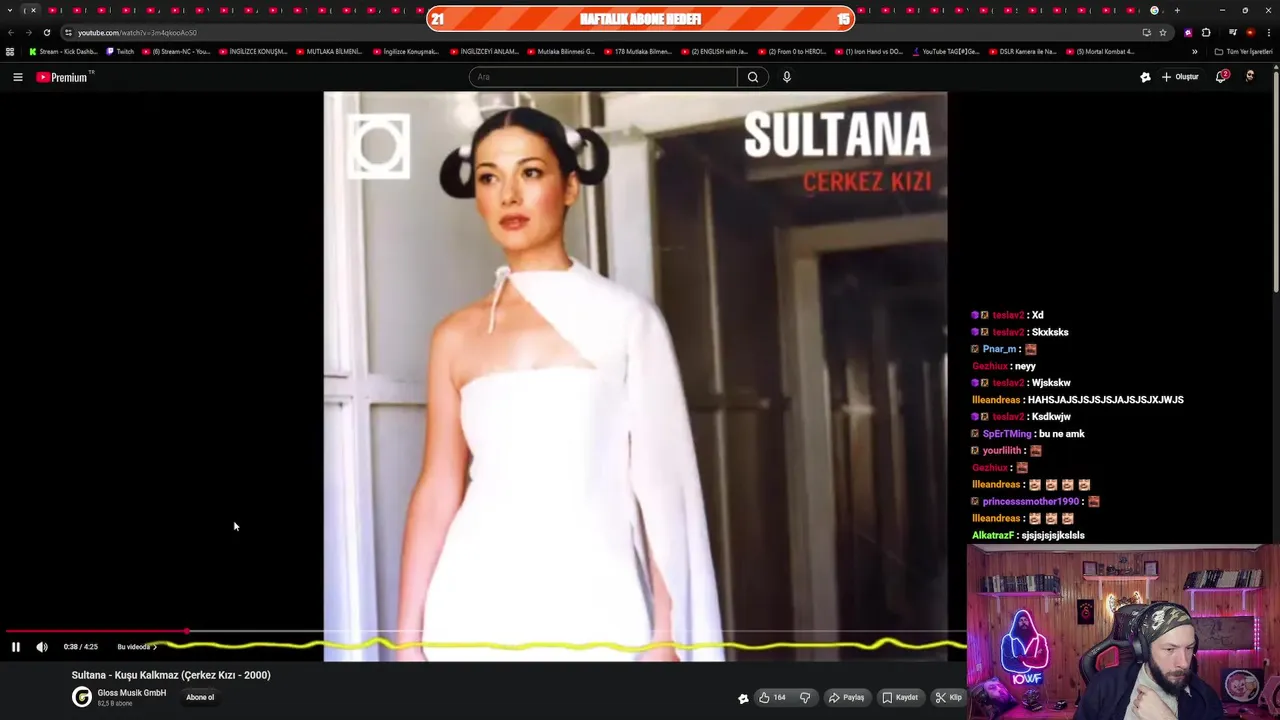Expand hidden bookmarks with double chevron
The image size is (1280, 720).
1194,51
